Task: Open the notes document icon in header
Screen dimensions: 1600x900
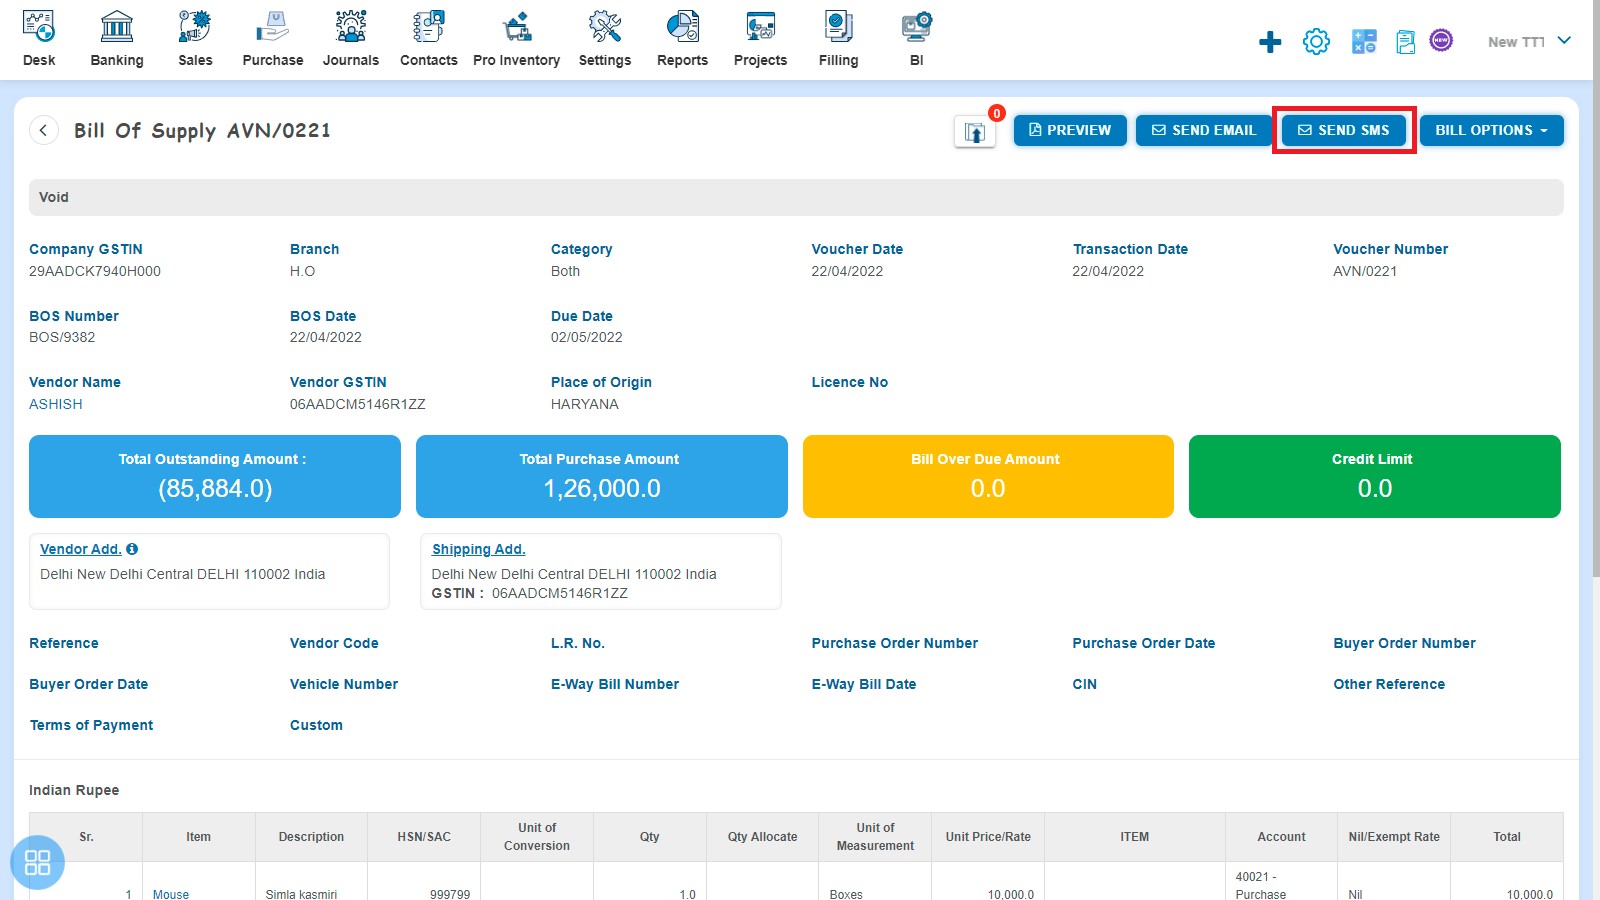Action: (x=1406, y=42)
